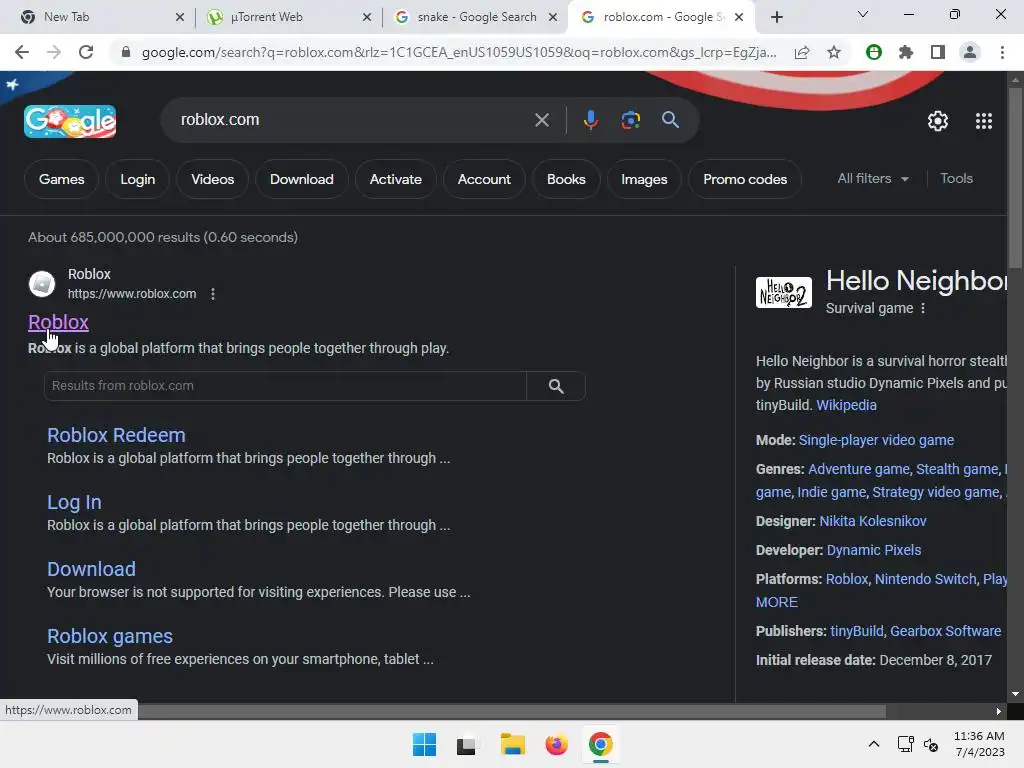Click the Hello Neighbor 2 thumbnail
Image resolution: width=1024 pixels, height=768 pixels.
(x=784, y=292)
